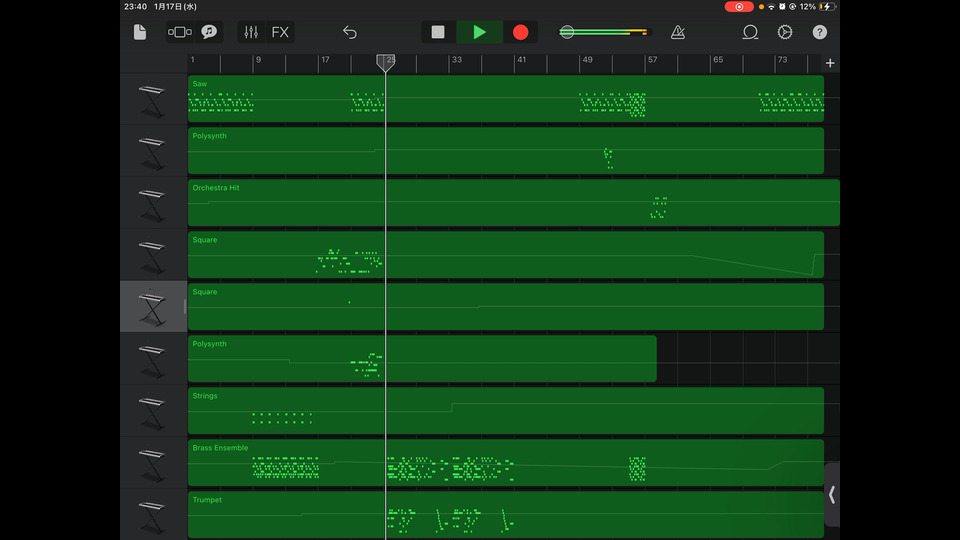Select the Strings region
Image resolution: width=960 pixels, height=540 pixels.
tap(506, 411)
